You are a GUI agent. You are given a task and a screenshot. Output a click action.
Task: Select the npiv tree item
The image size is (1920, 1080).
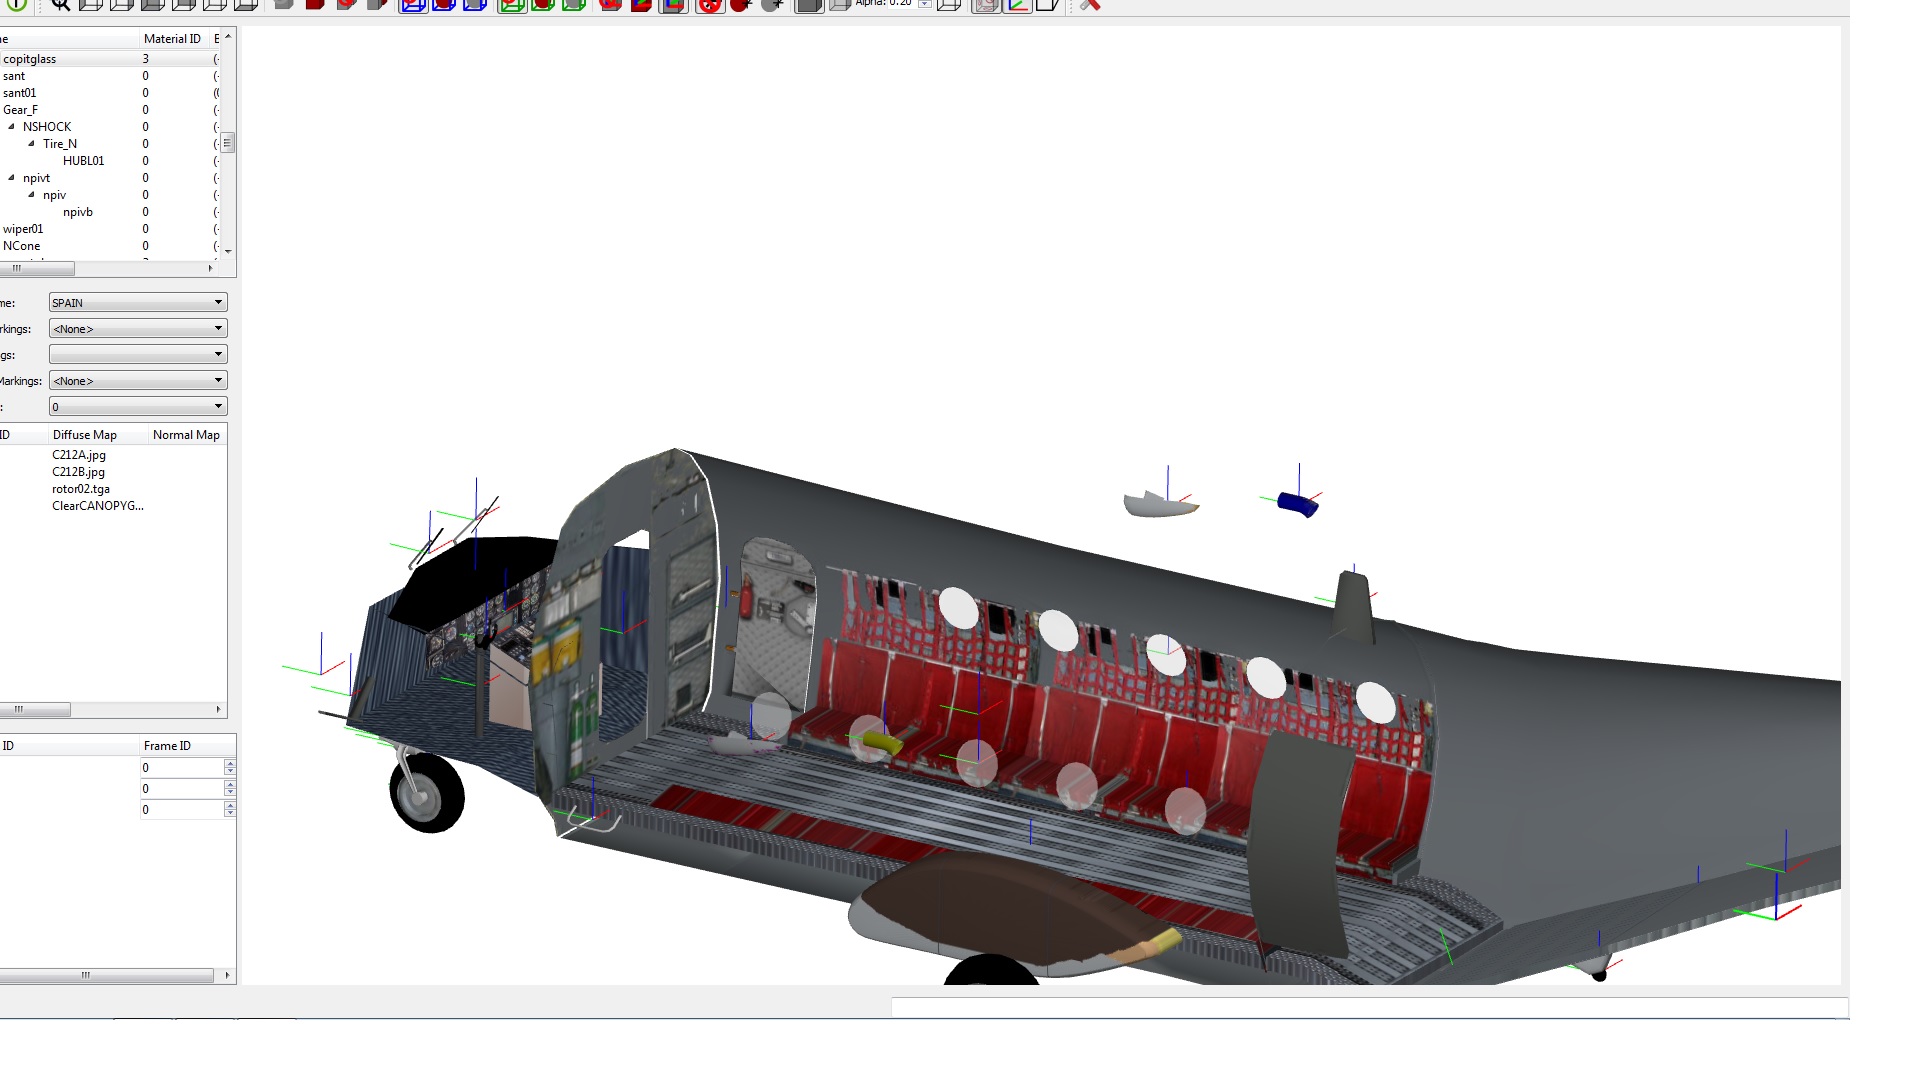point(54,195)
